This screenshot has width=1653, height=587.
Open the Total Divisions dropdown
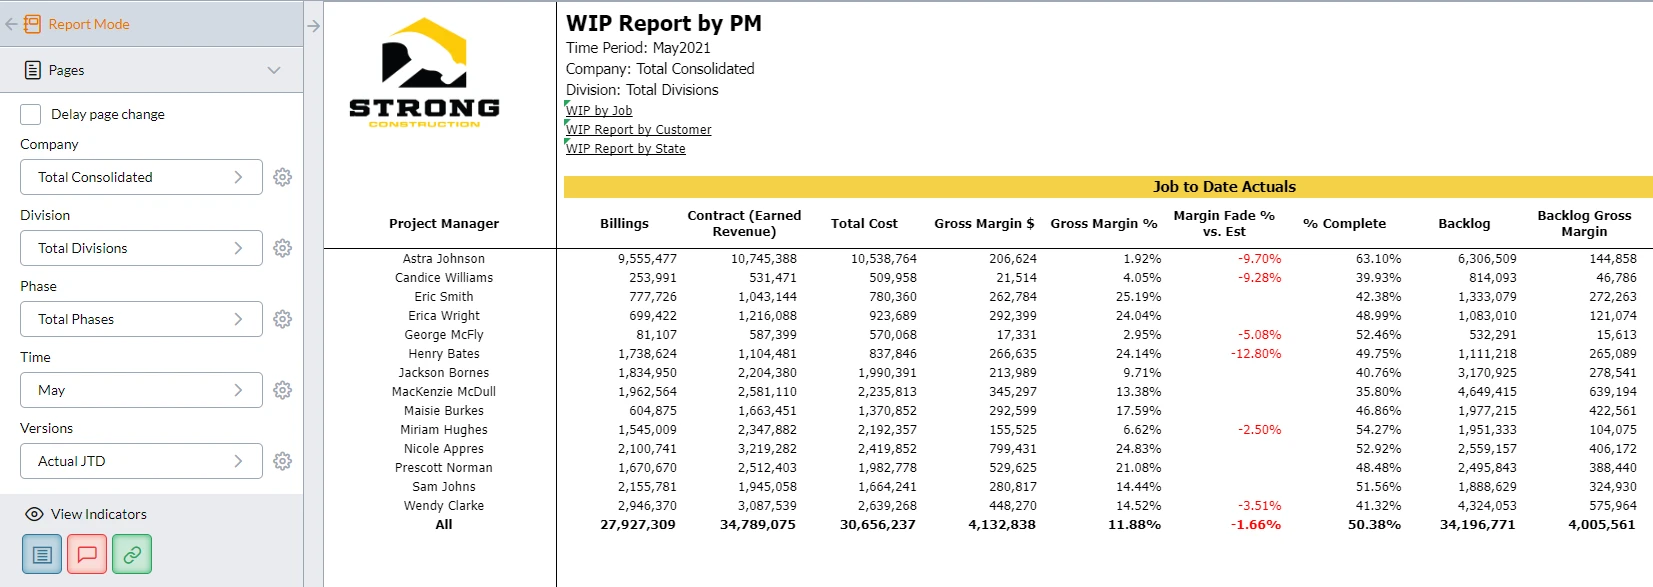[x=141, y=248]
